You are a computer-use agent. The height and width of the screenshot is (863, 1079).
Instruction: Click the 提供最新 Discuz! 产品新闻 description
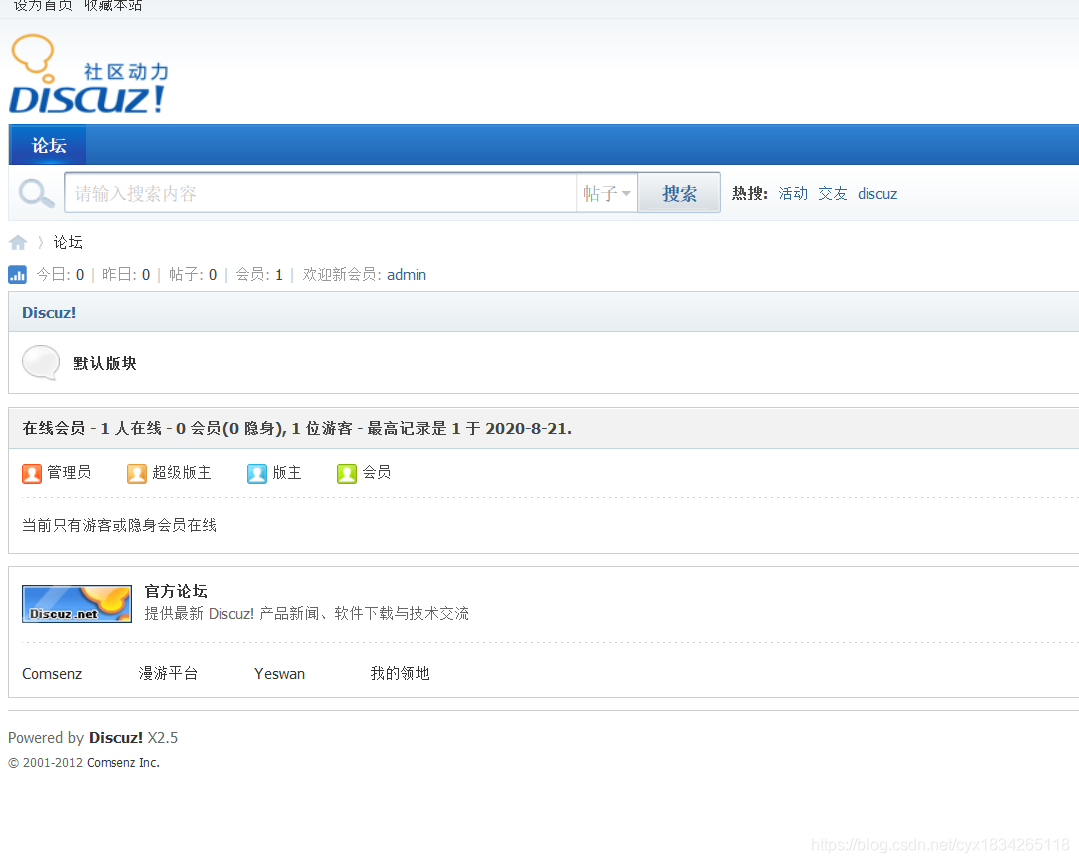point(306,613)
